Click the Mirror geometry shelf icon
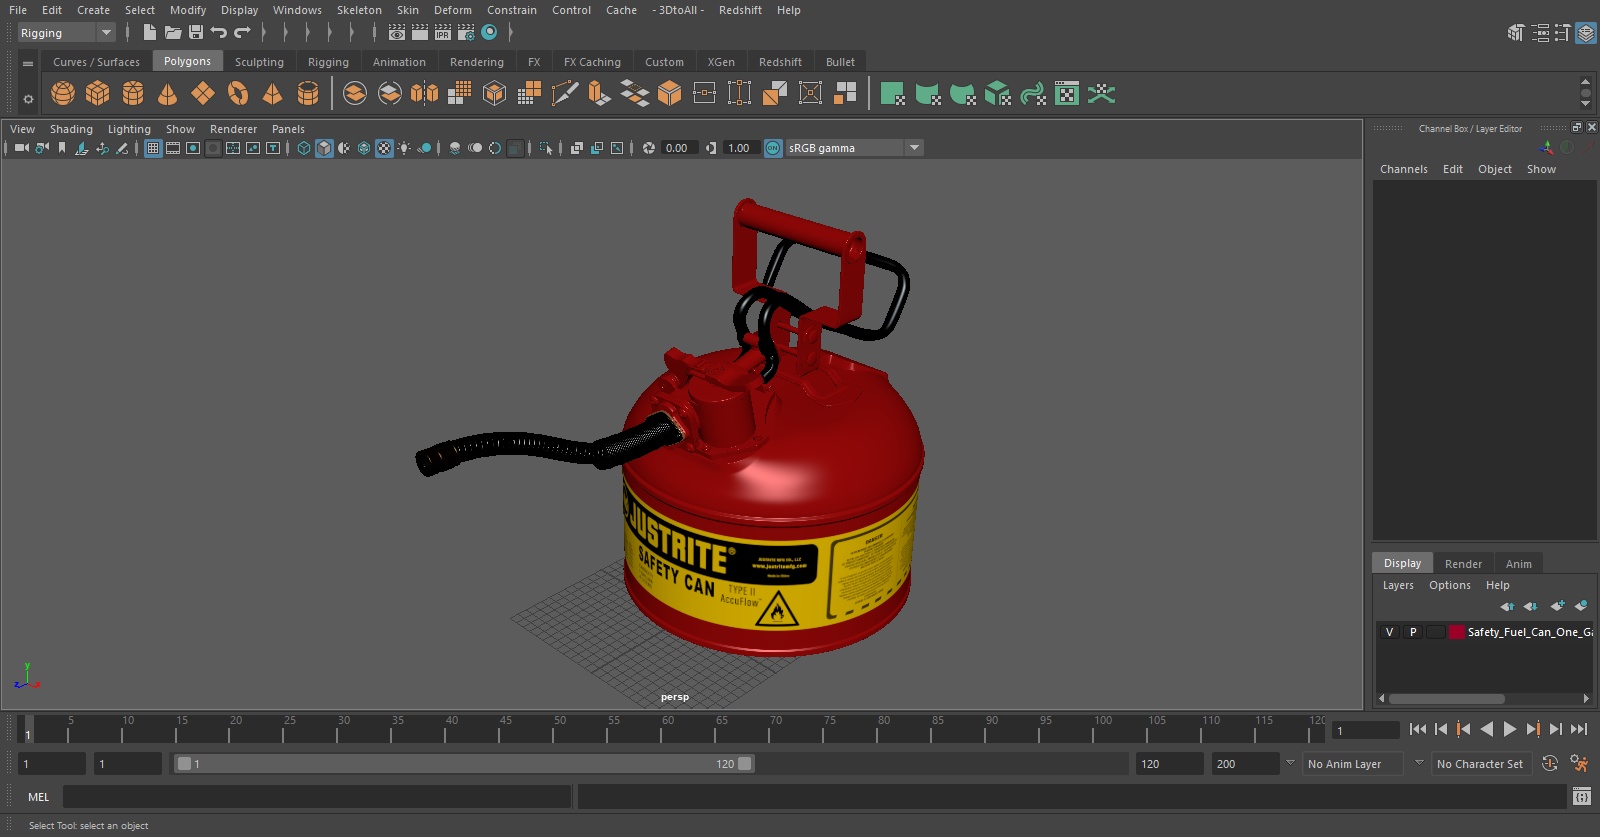The image size is (1600, 837). click(x=425, y=94)
